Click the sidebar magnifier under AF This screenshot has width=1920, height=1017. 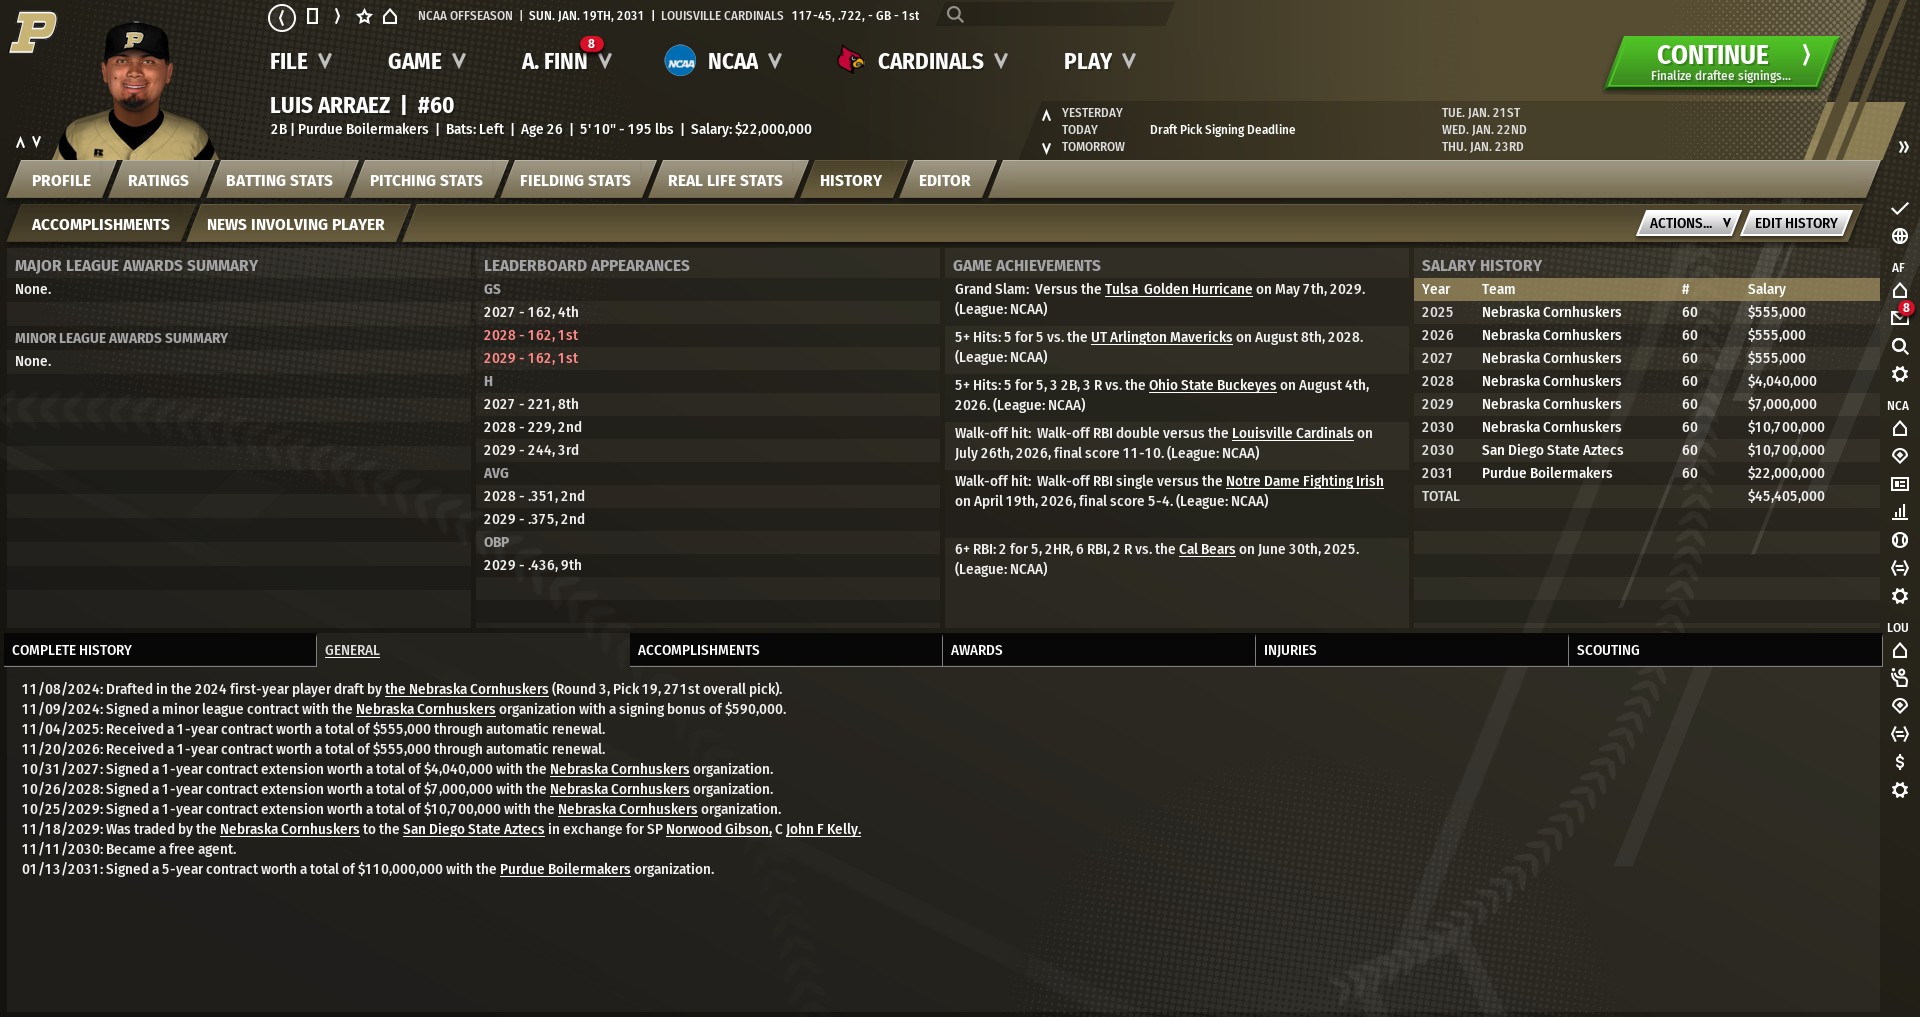(1900, 346)
